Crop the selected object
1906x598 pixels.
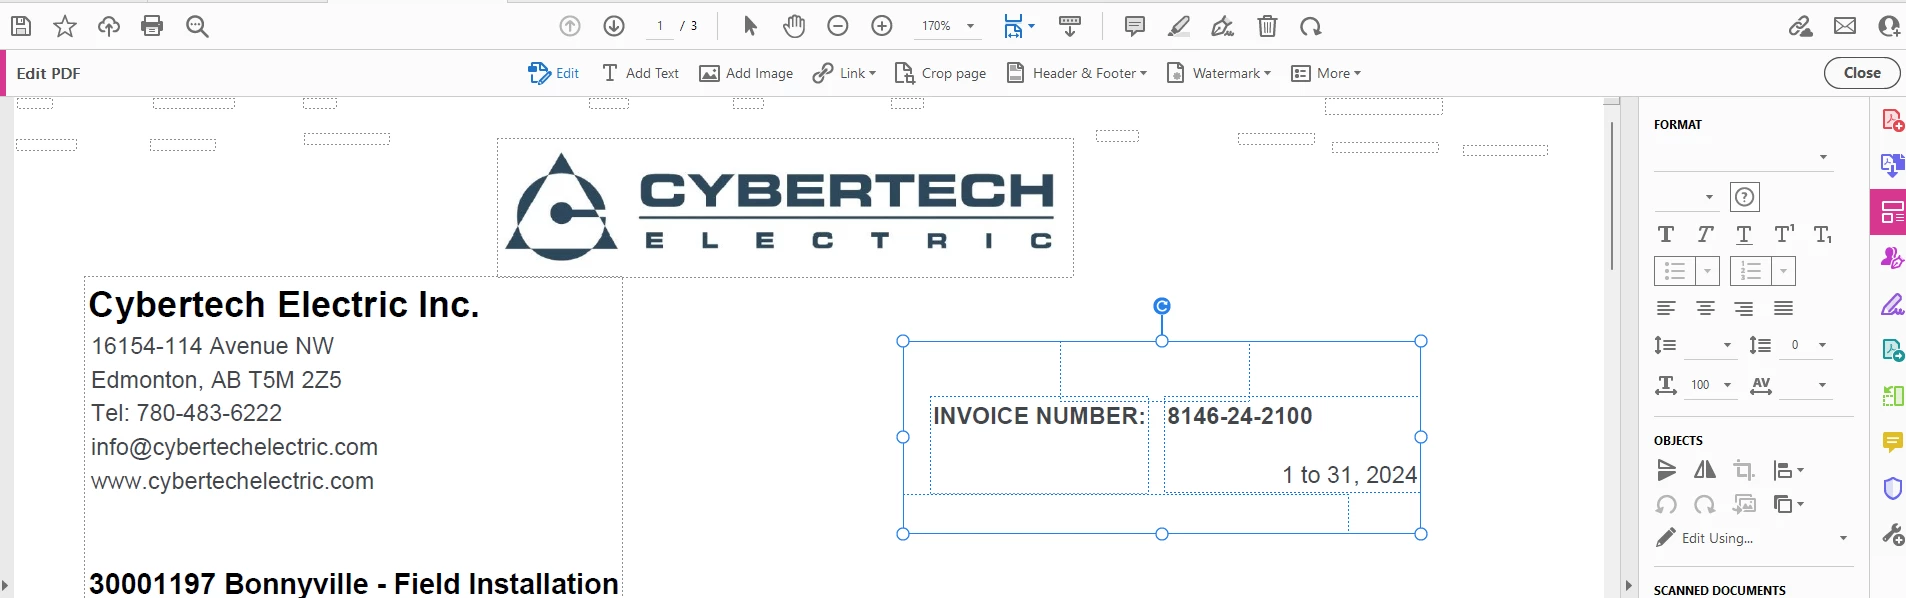click(x=1744, y=470)
